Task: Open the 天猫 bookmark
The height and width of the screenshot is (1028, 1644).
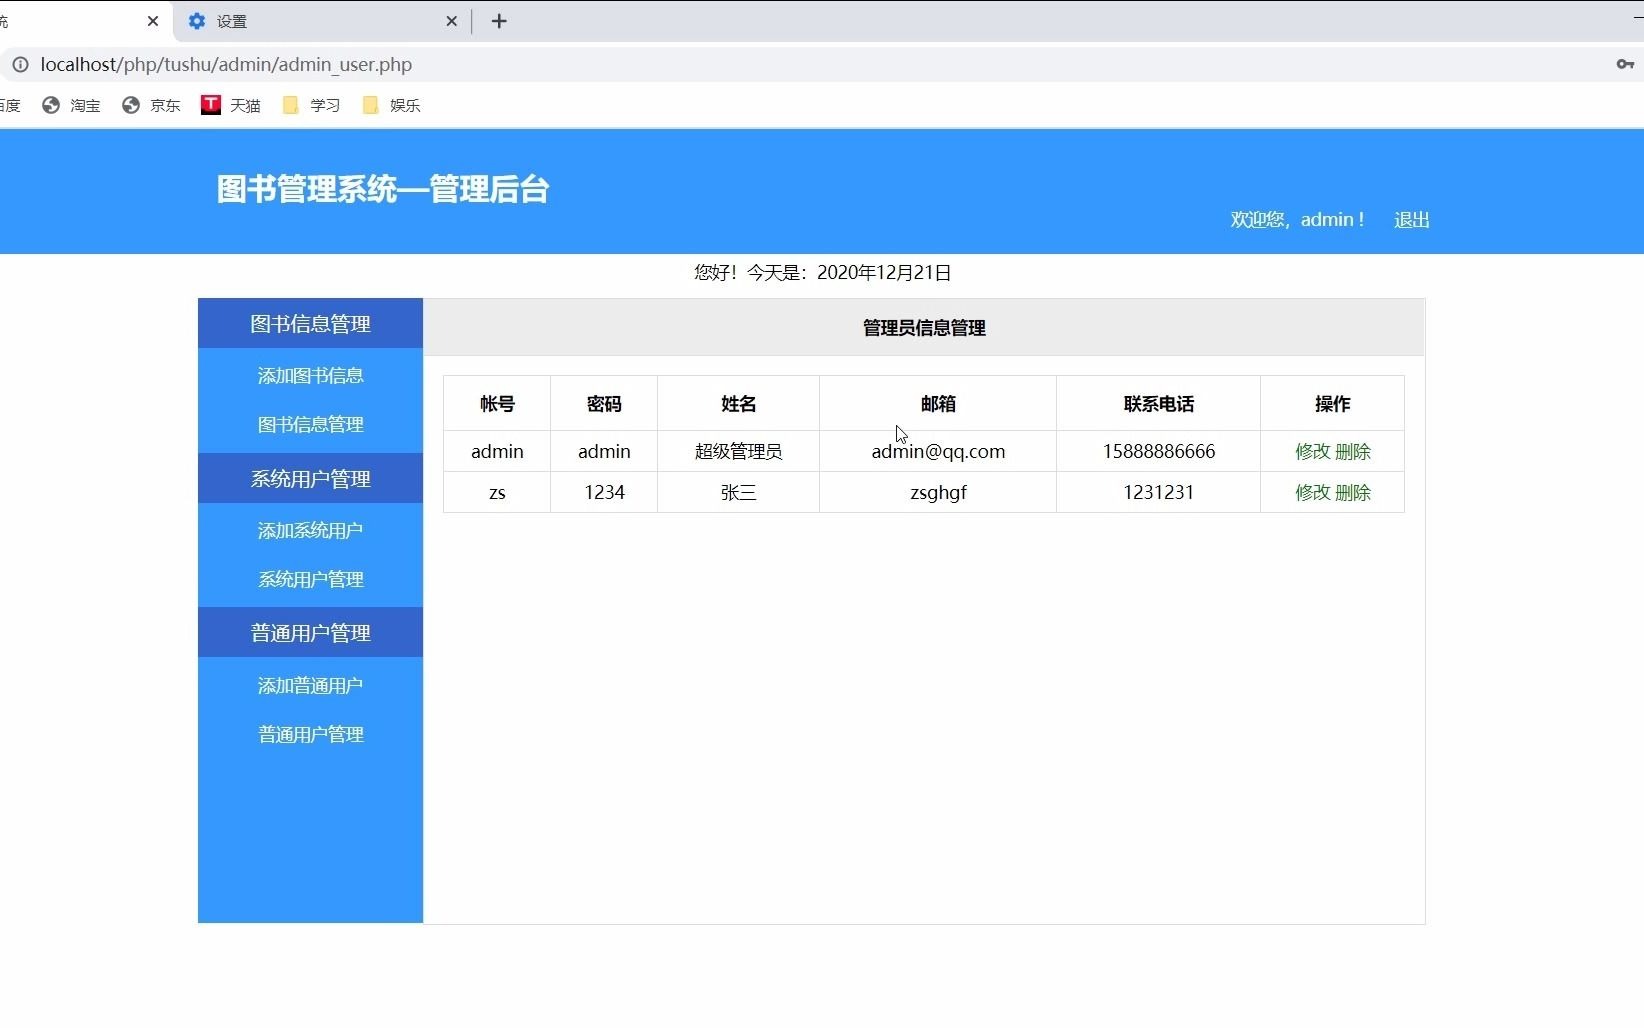Action: point(231,105)
